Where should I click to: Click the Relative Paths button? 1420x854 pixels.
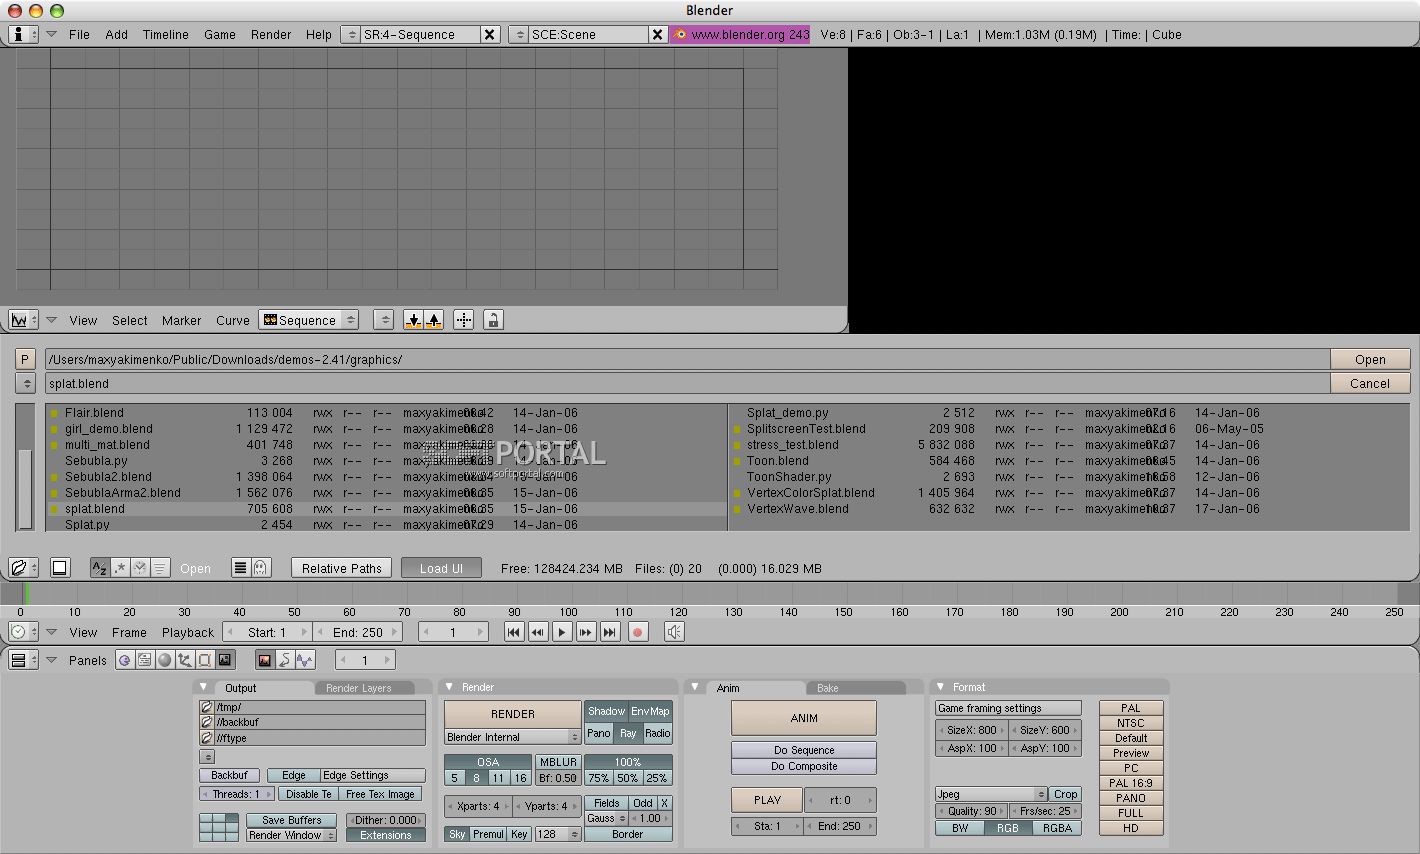pos(342,568)
